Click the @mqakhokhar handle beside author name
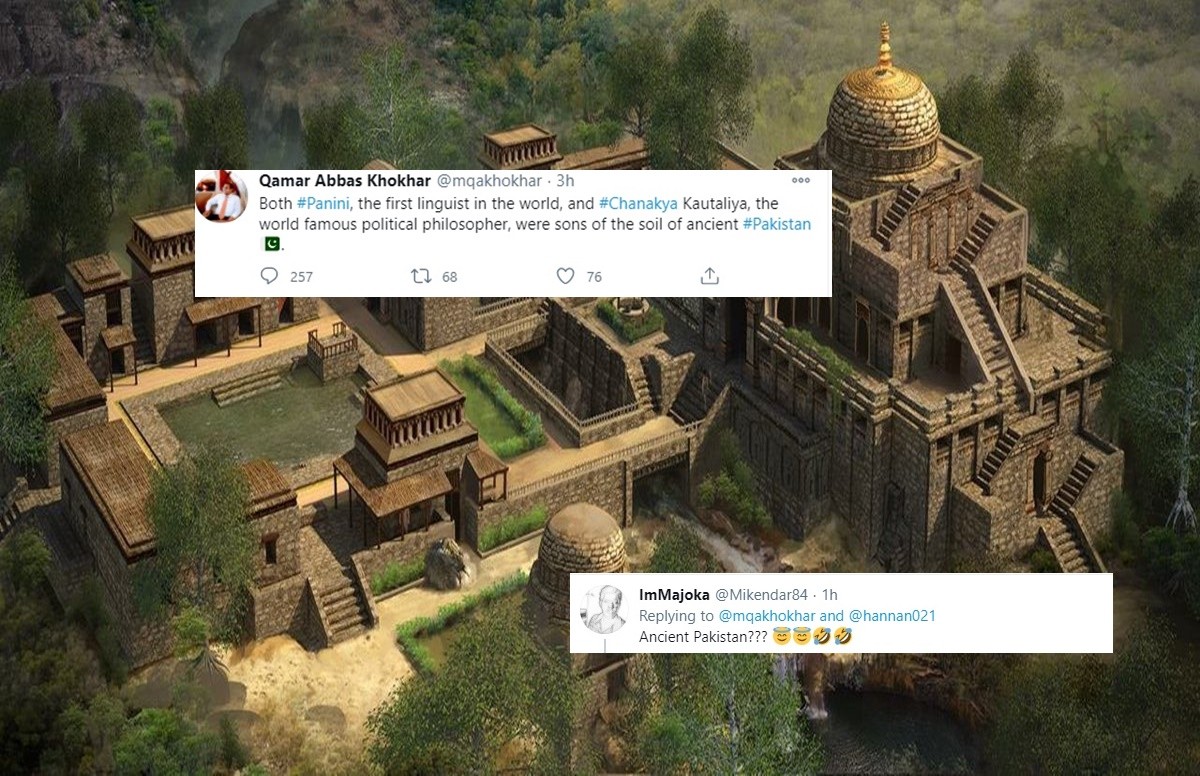The height and width of the screenshot is (776, 1200). coord(489,181)
